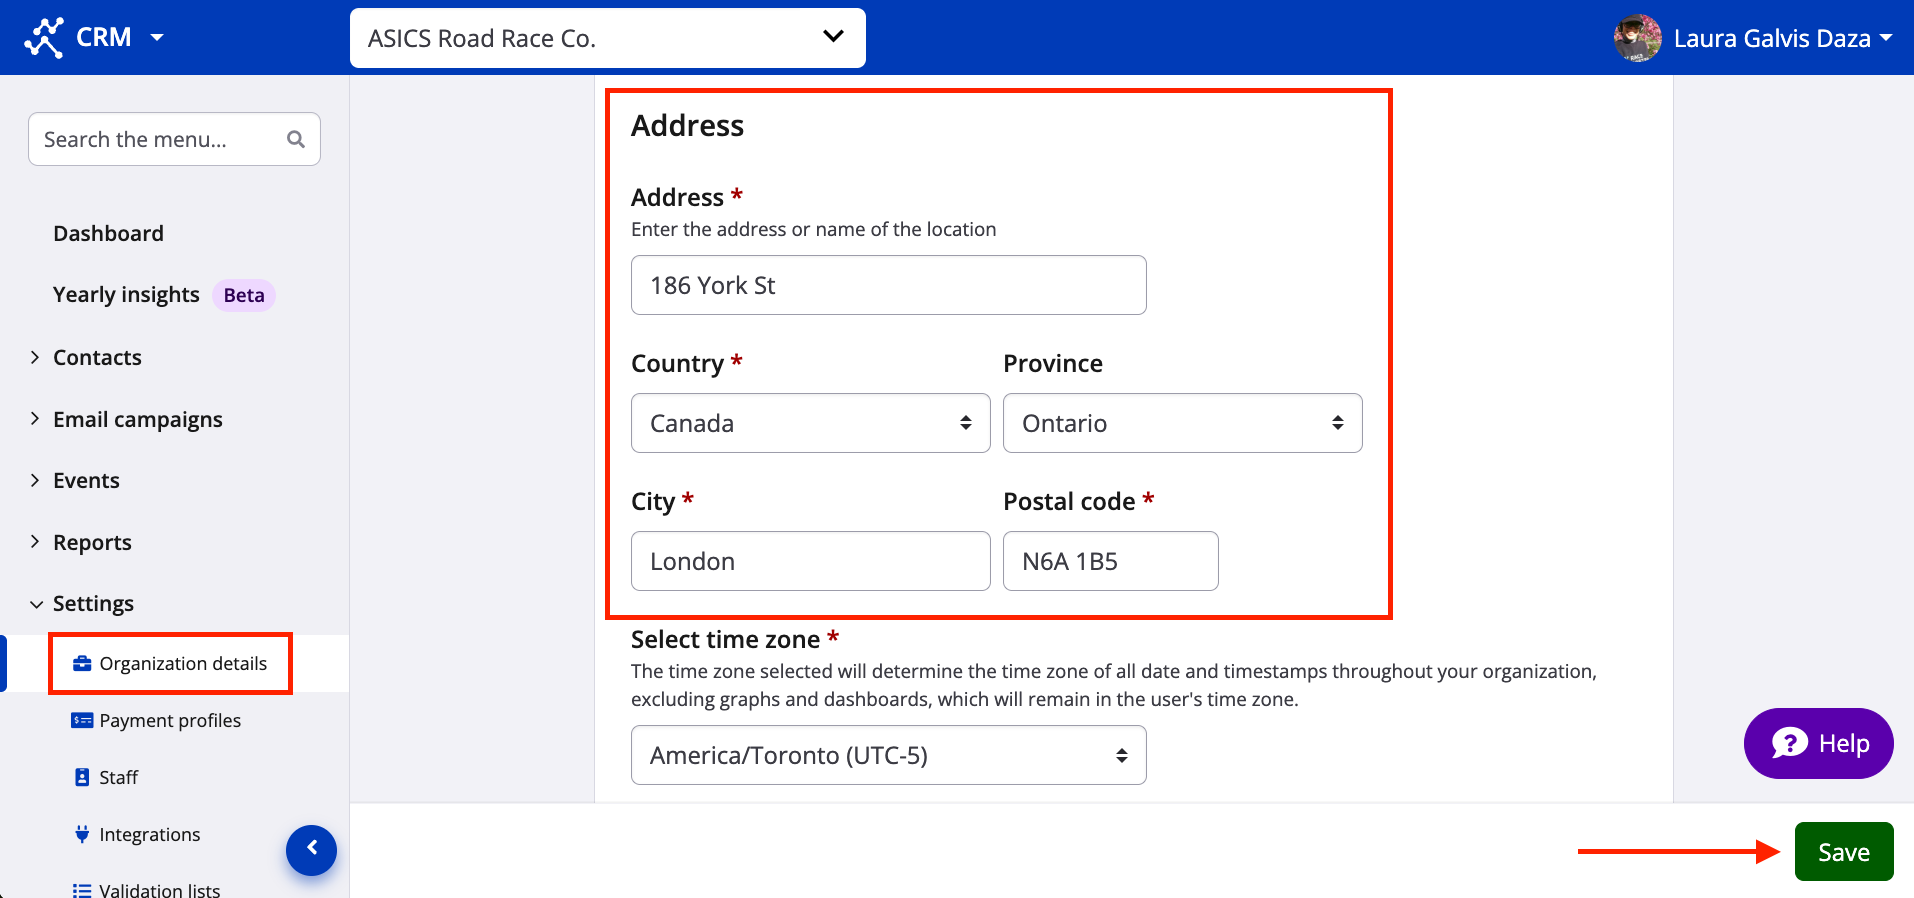This screenshot has height=898, width=1914.
Task: Open Yearly insights in sidebar
Action: 126,295
